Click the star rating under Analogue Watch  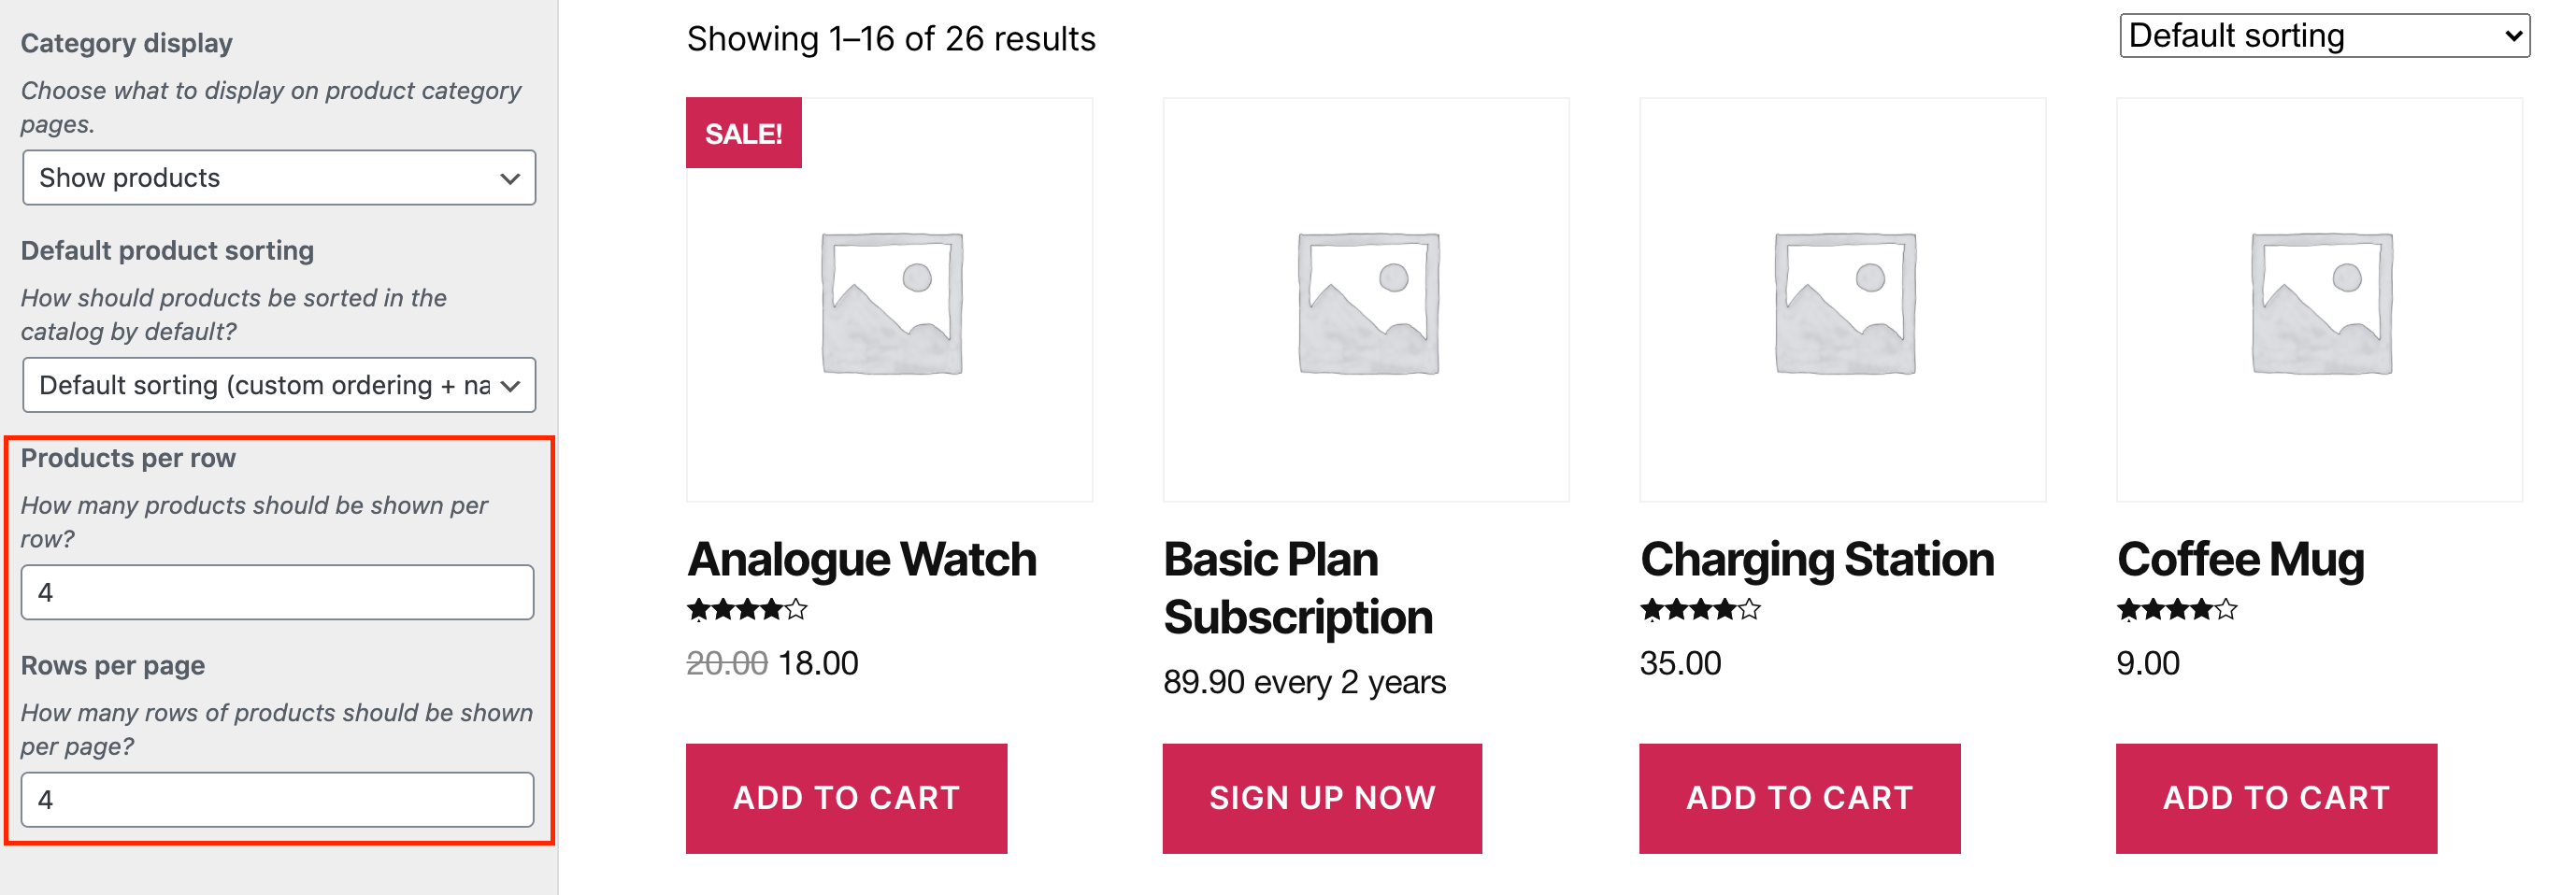point(746,609)
